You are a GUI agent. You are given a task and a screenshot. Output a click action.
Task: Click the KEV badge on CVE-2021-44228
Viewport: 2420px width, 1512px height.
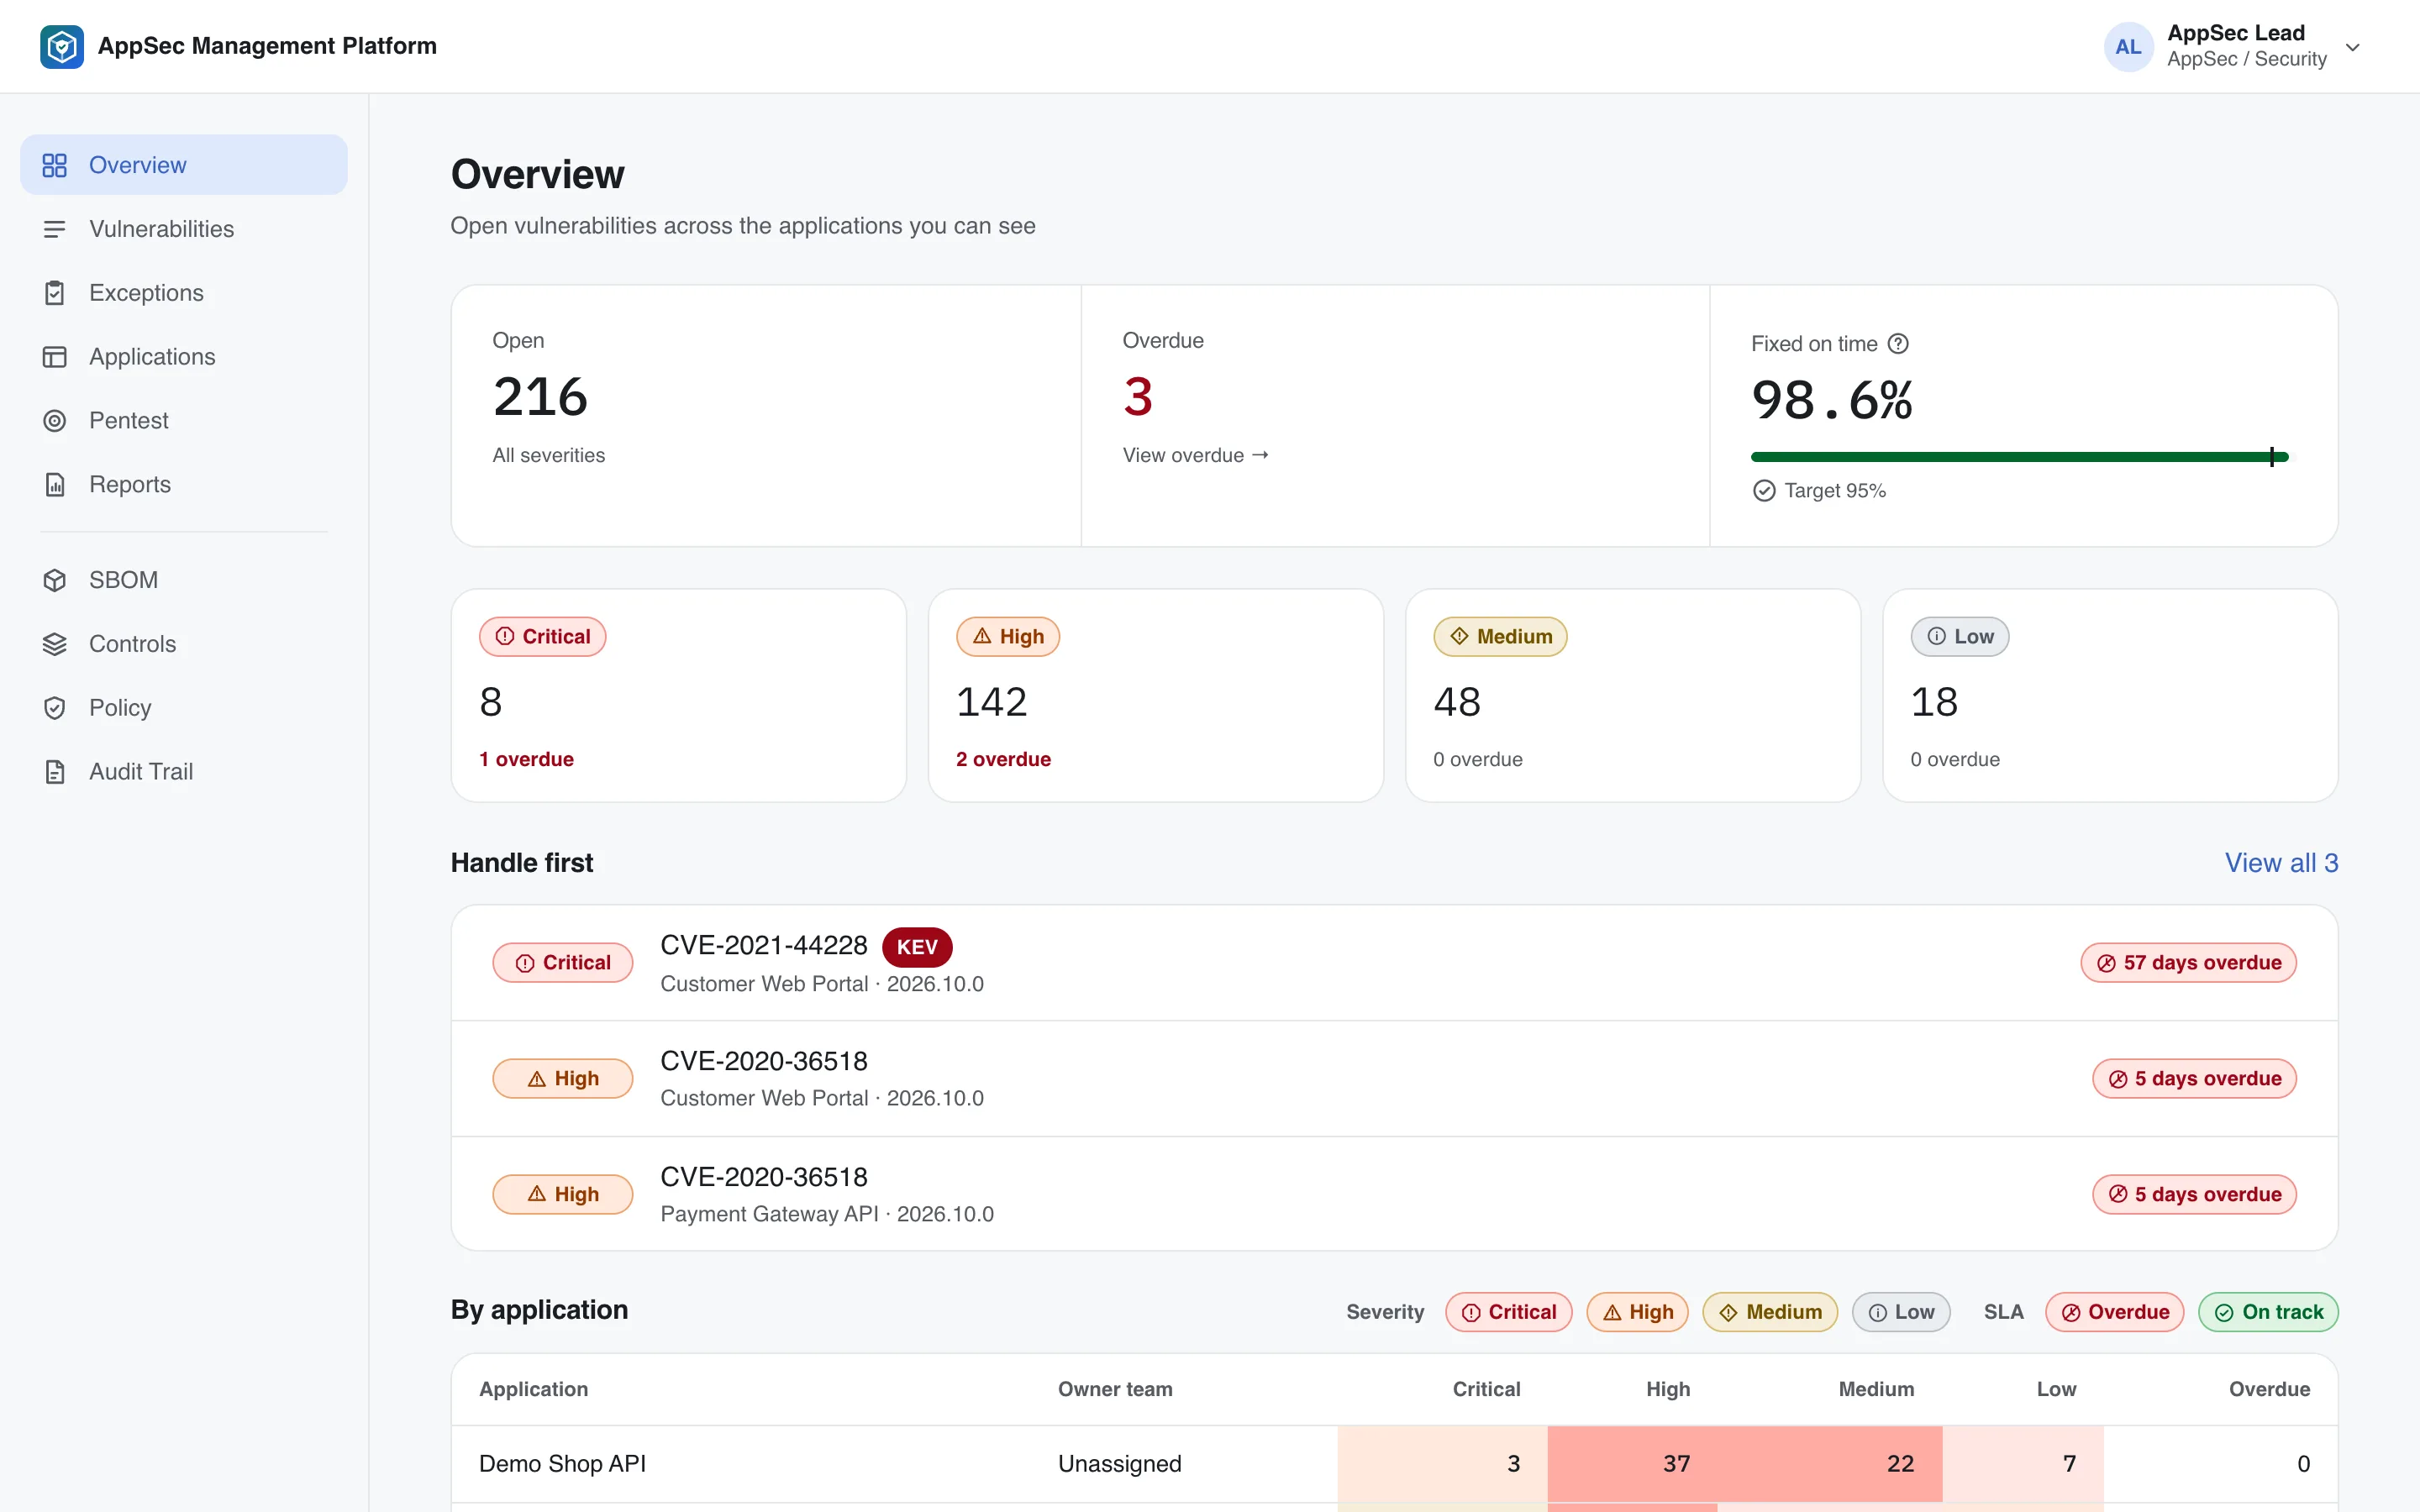pos(917,947)
